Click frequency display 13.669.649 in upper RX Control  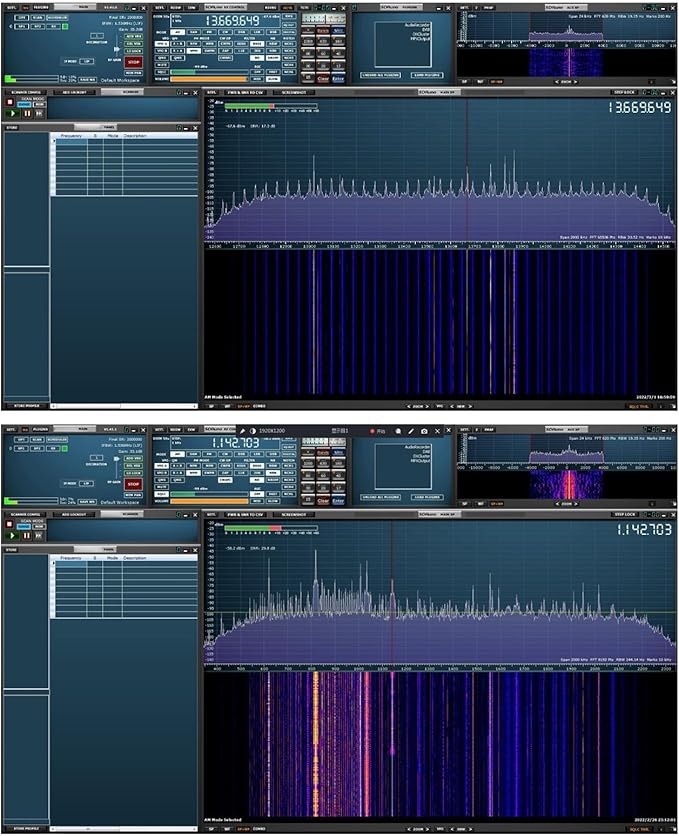pyautogui.click(x=233, y=20)
